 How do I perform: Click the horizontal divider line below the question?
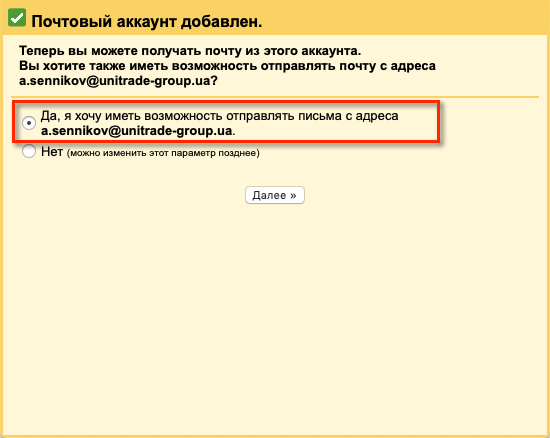(x=275, y=97)
